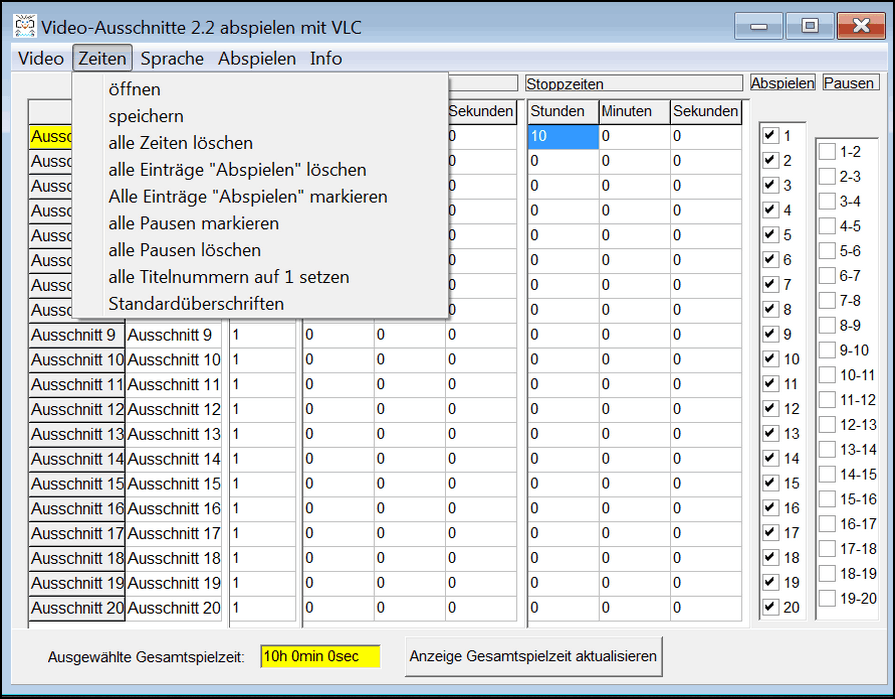Toggle Abspielen checkbox 10
This screenshot has height=699, width=895.
(x=770, y=359)
